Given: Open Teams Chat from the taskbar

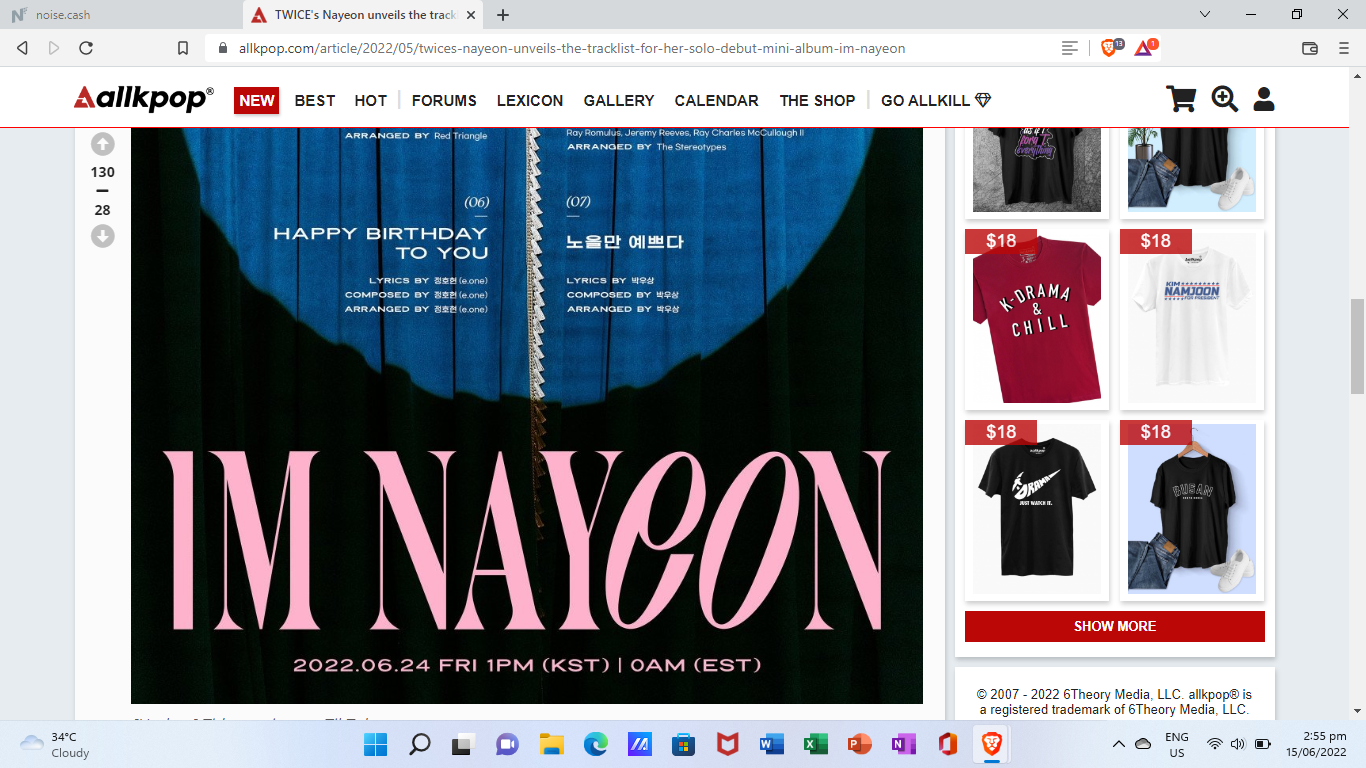Looking at the screenshot, I should coord(507,744).
